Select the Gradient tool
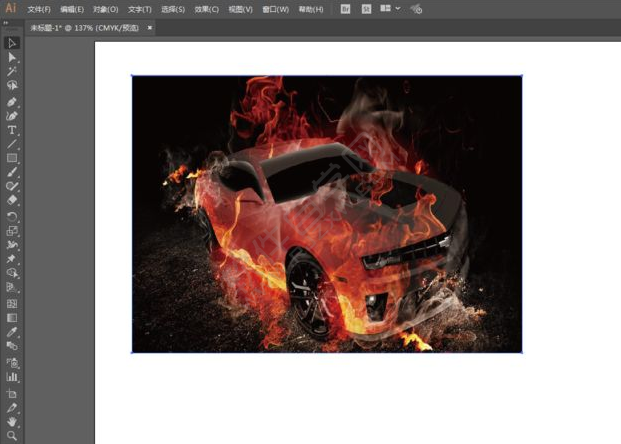The height and width of the screenshot is (444, 621). click(x=12, y=318)
